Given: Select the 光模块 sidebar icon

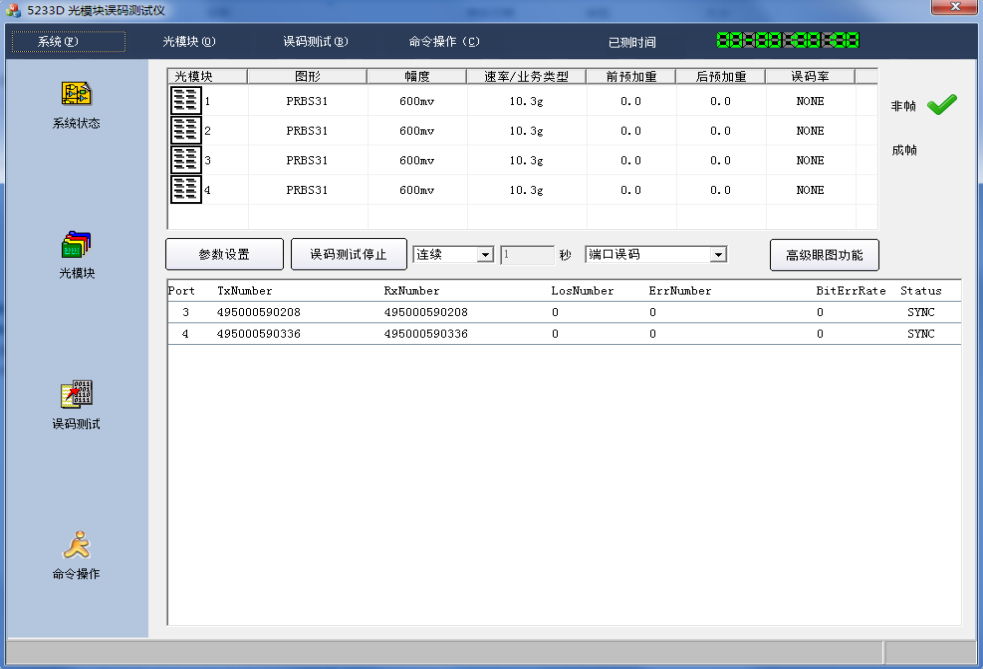Looking at the screenshot, I should [x=77, y=245].
